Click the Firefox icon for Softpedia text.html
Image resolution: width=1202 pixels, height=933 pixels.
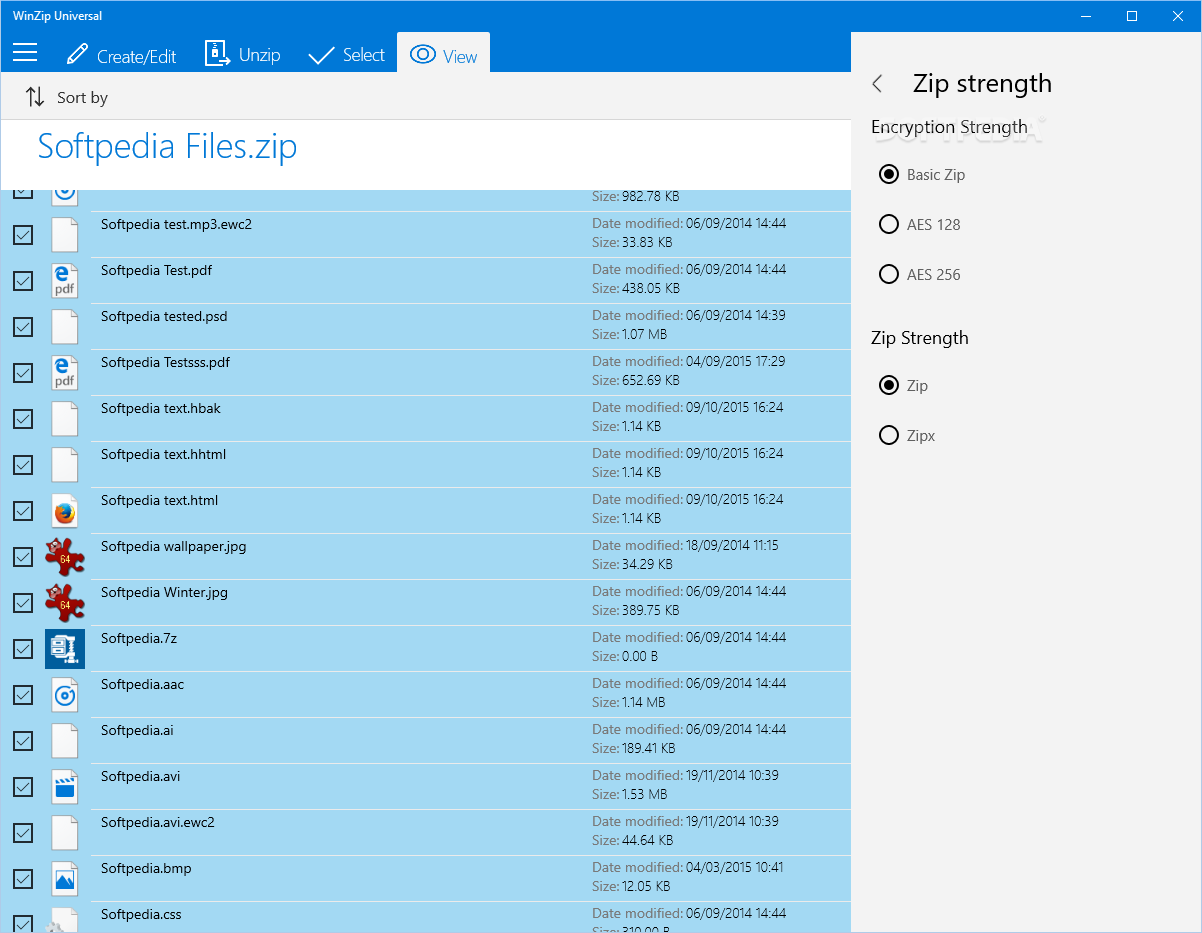pos(65,511)
